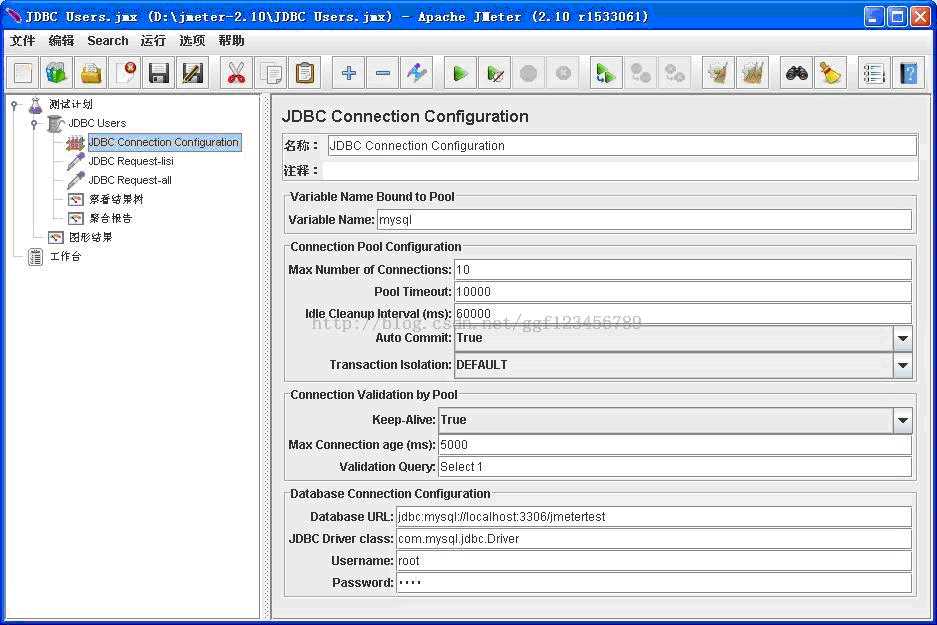
Task: Click the Toggle enable/disable icon
Action: click(417, 73)
